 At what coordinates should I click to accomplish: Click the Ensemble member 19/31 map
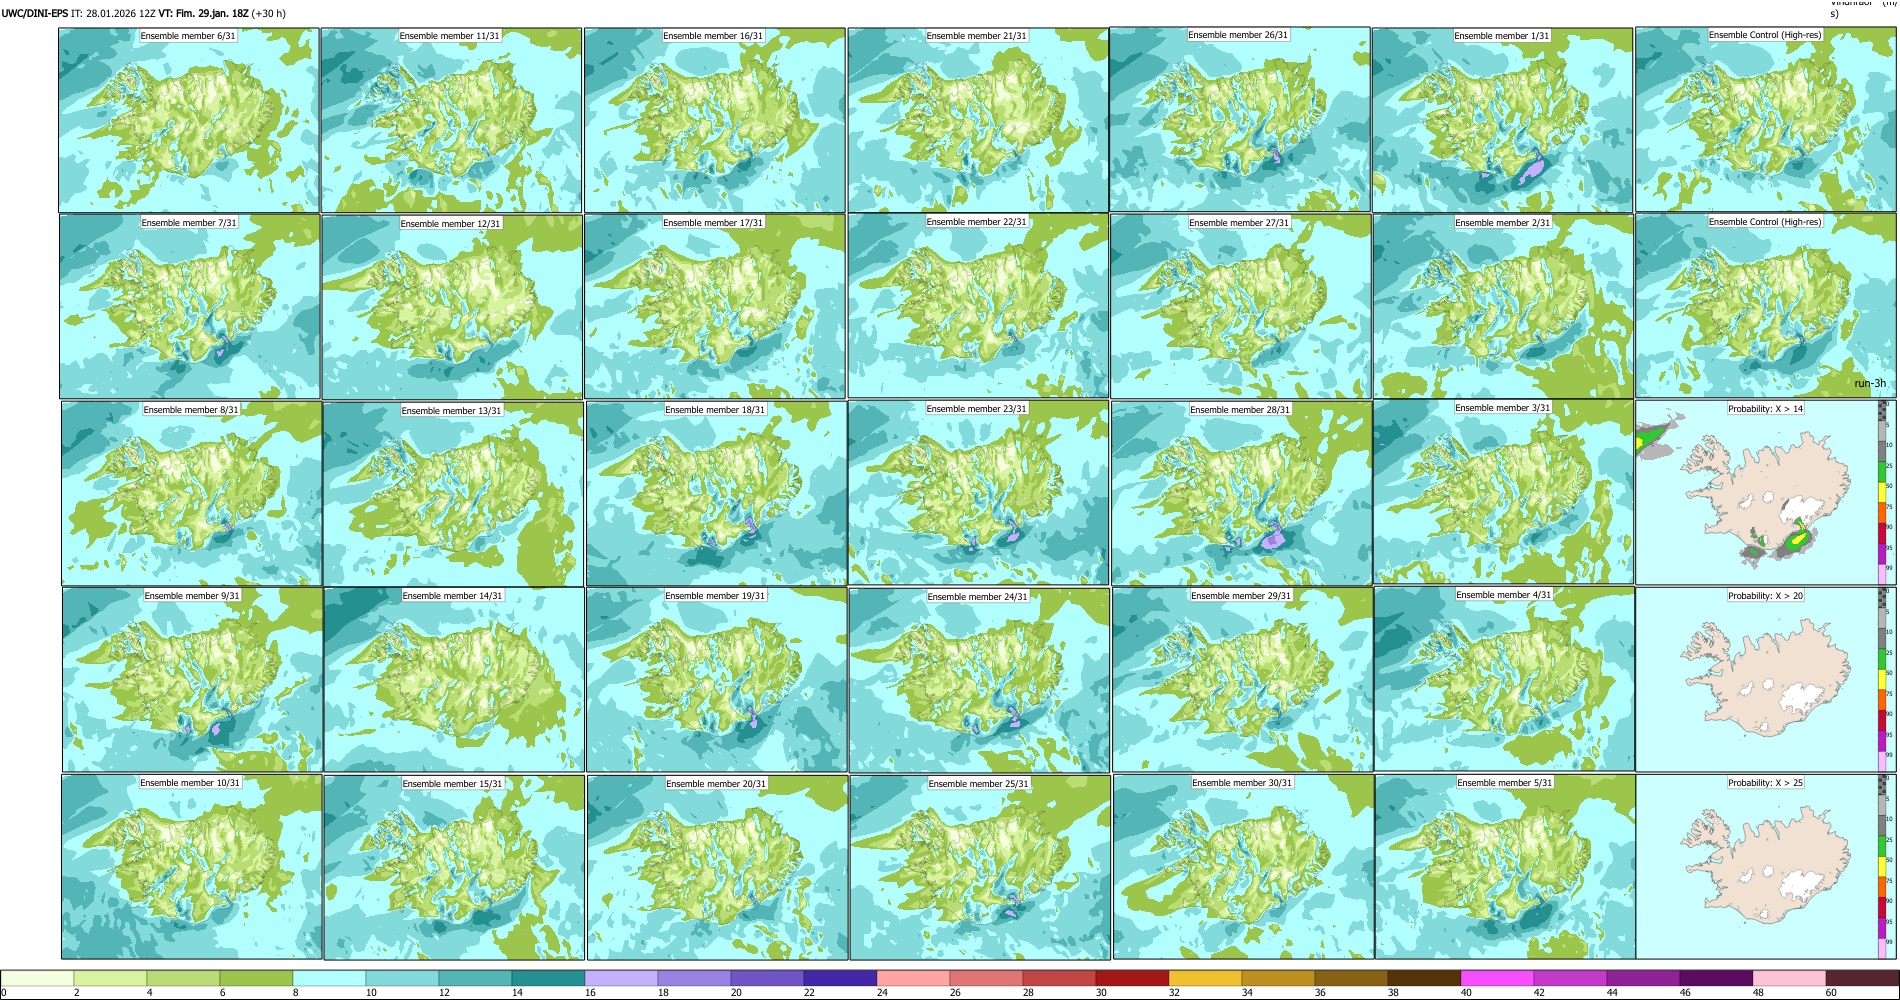[717, 679]
